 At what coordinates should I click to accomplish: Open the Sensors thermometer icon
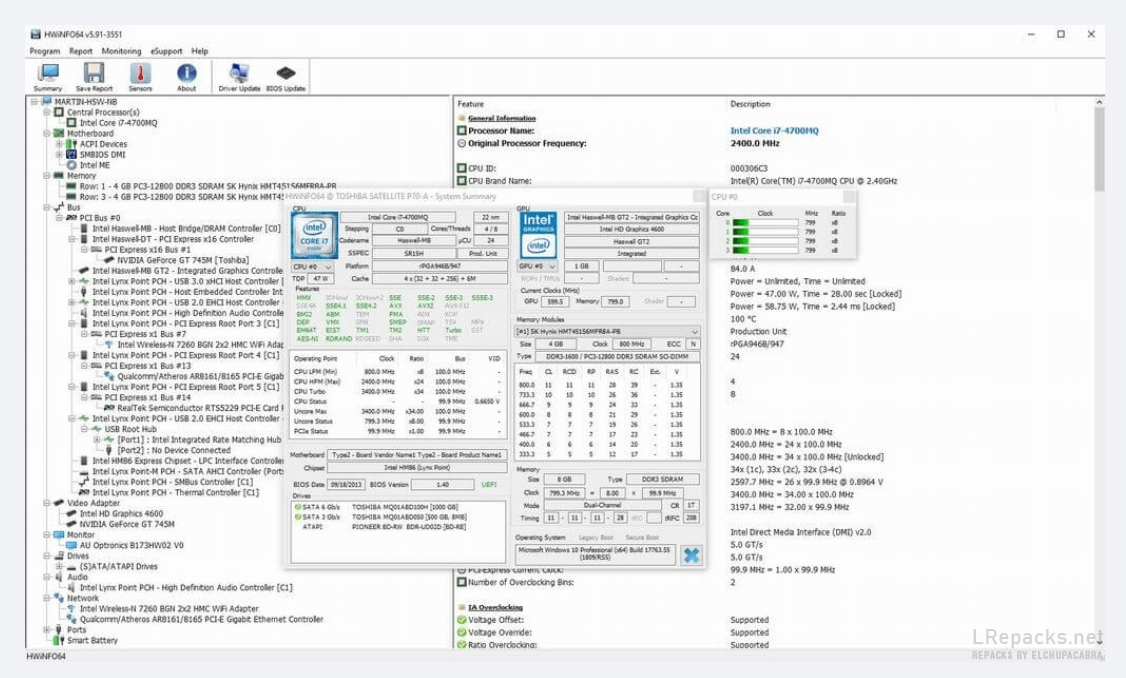(140, 77)
